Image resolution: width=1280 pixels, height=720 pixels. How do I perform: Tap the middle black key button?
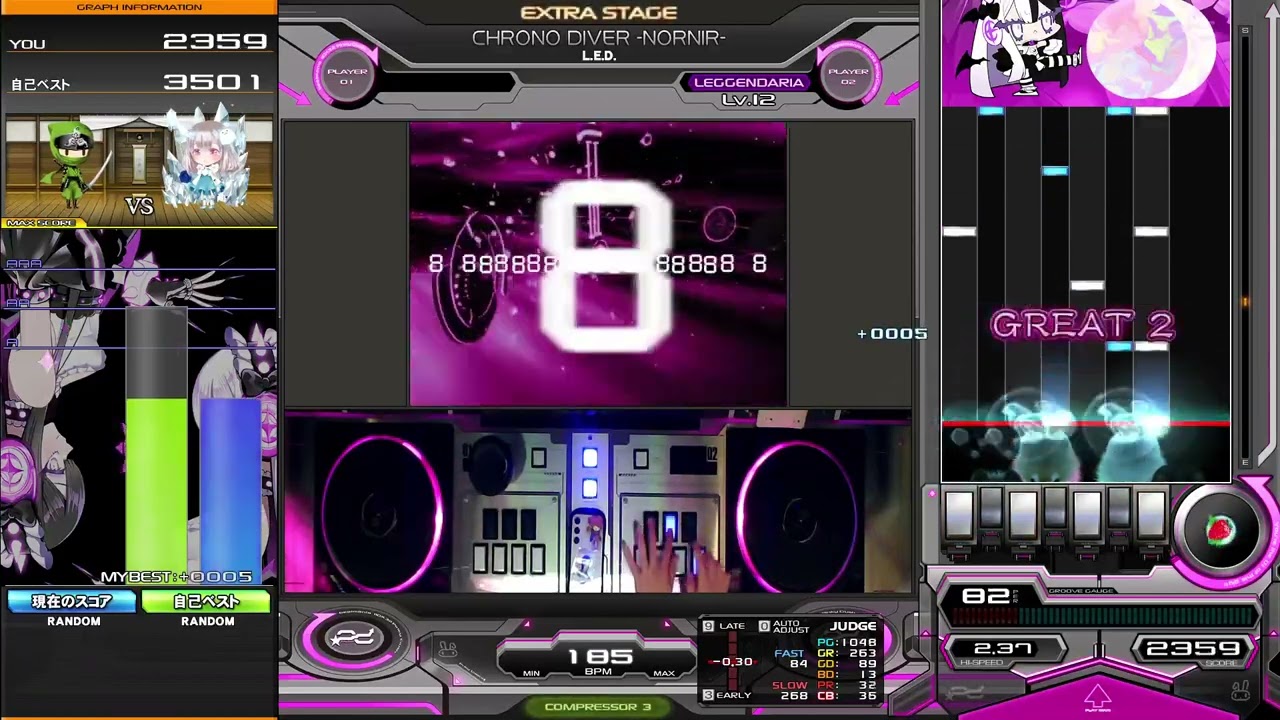(x=1055, y=508)
